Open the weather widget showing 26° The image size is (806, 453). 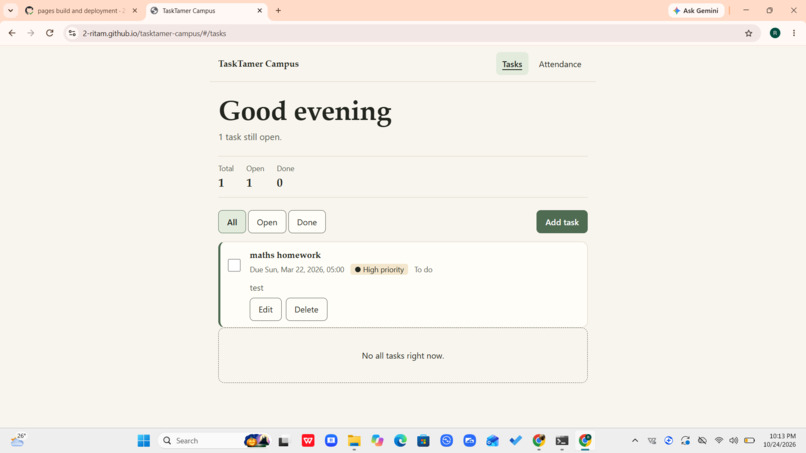pos(18,440)
